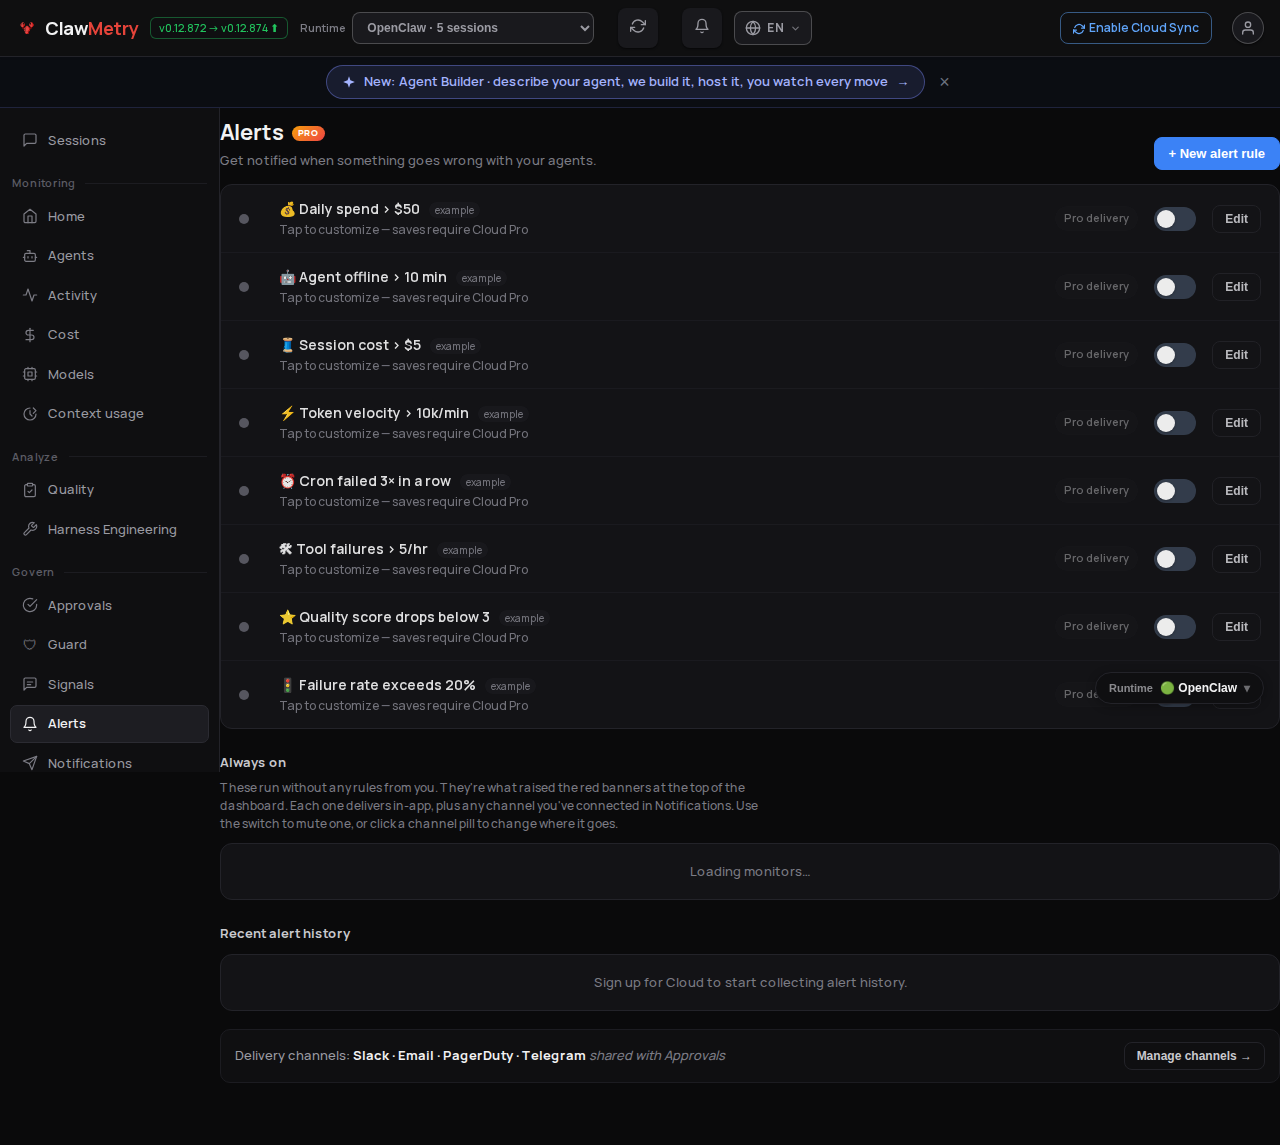Click the Guard shield icon in sidebar
This screenshot has height=1145, width=1280.
(x=30, y=645)
